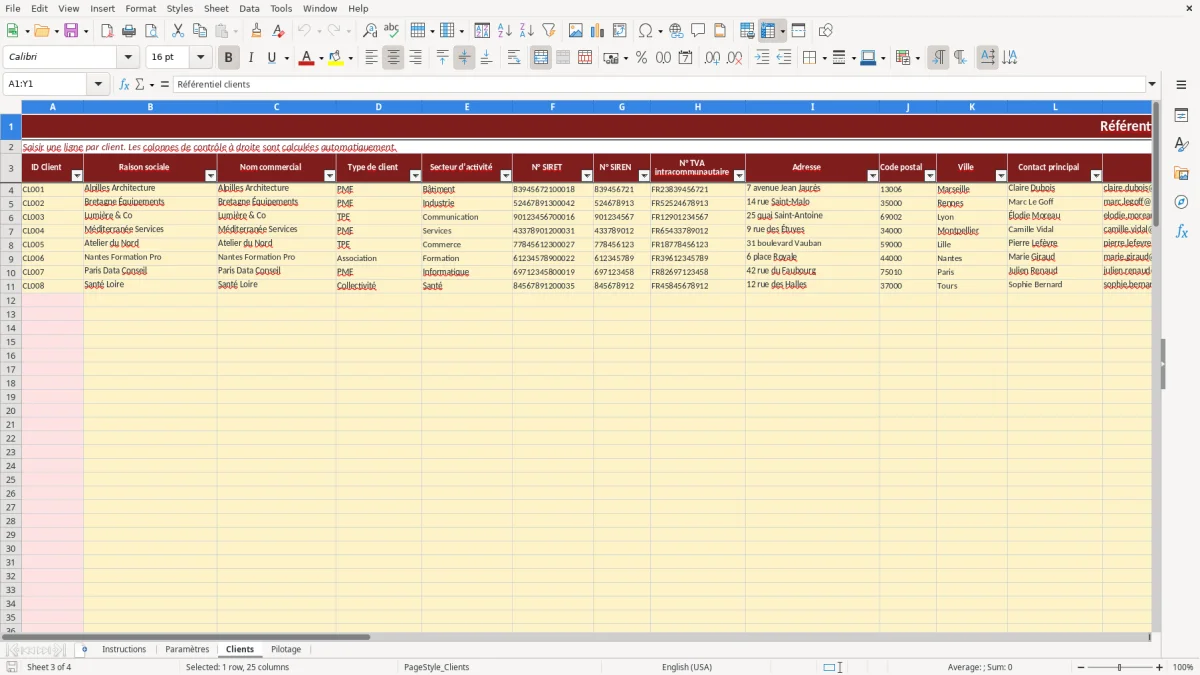The width and height of the screenshot is (1200, 675).
Task: Switch to the Paramètres sheet tab
Action: coord(187,649)
